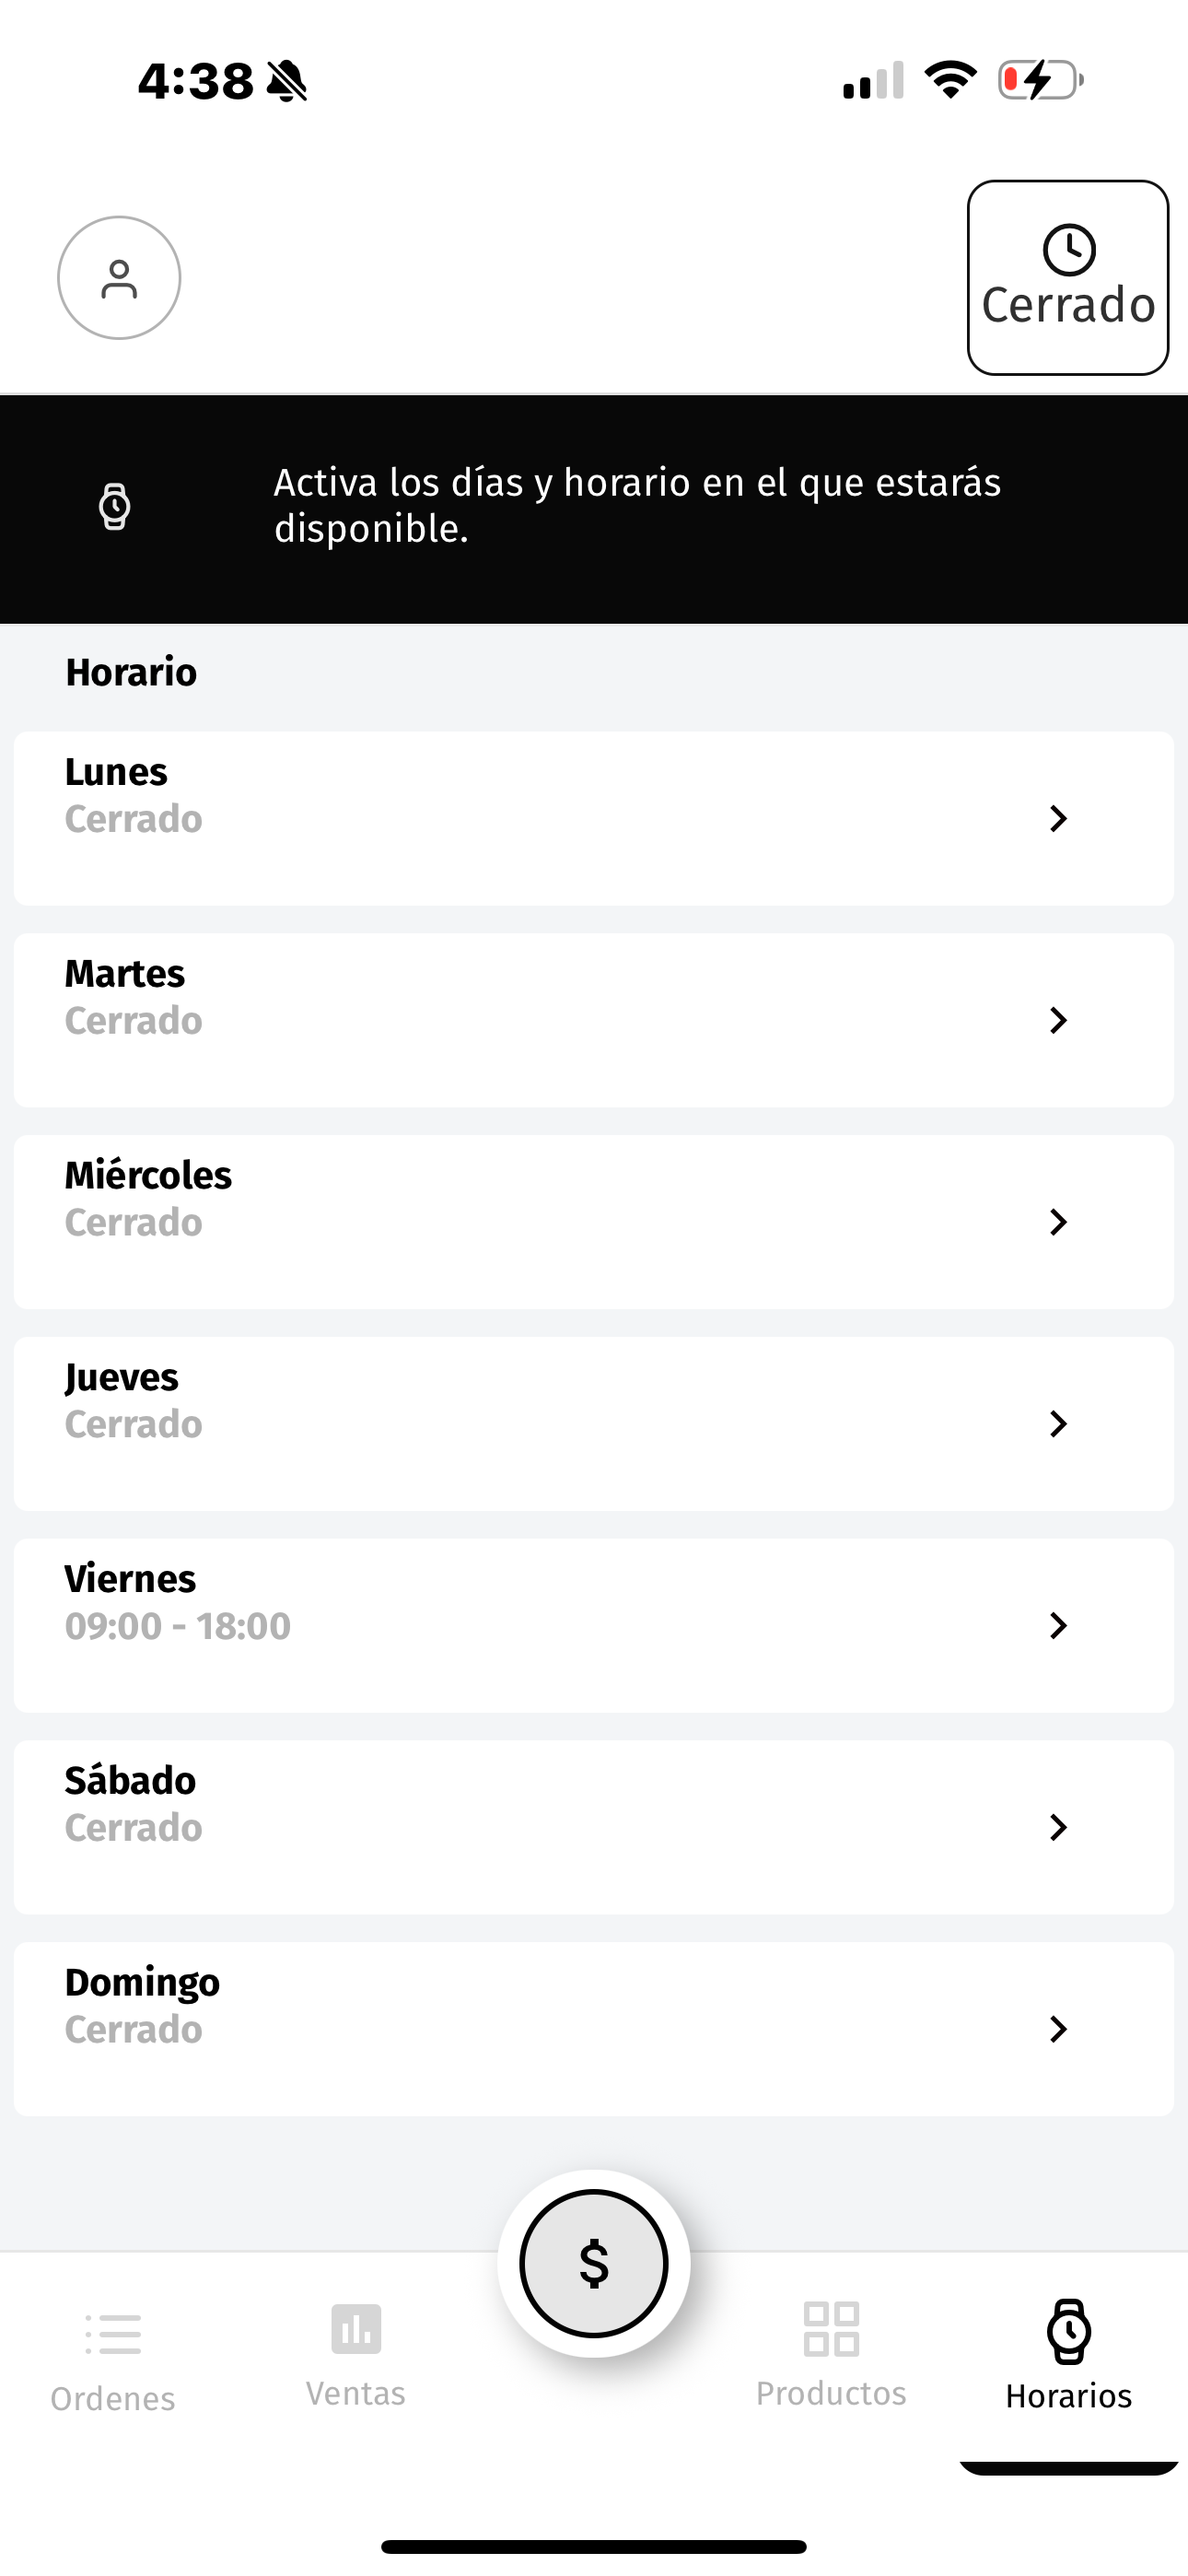Open the user profile icon
This screenshot has height=2576, width=1188.
pos(119,278)
